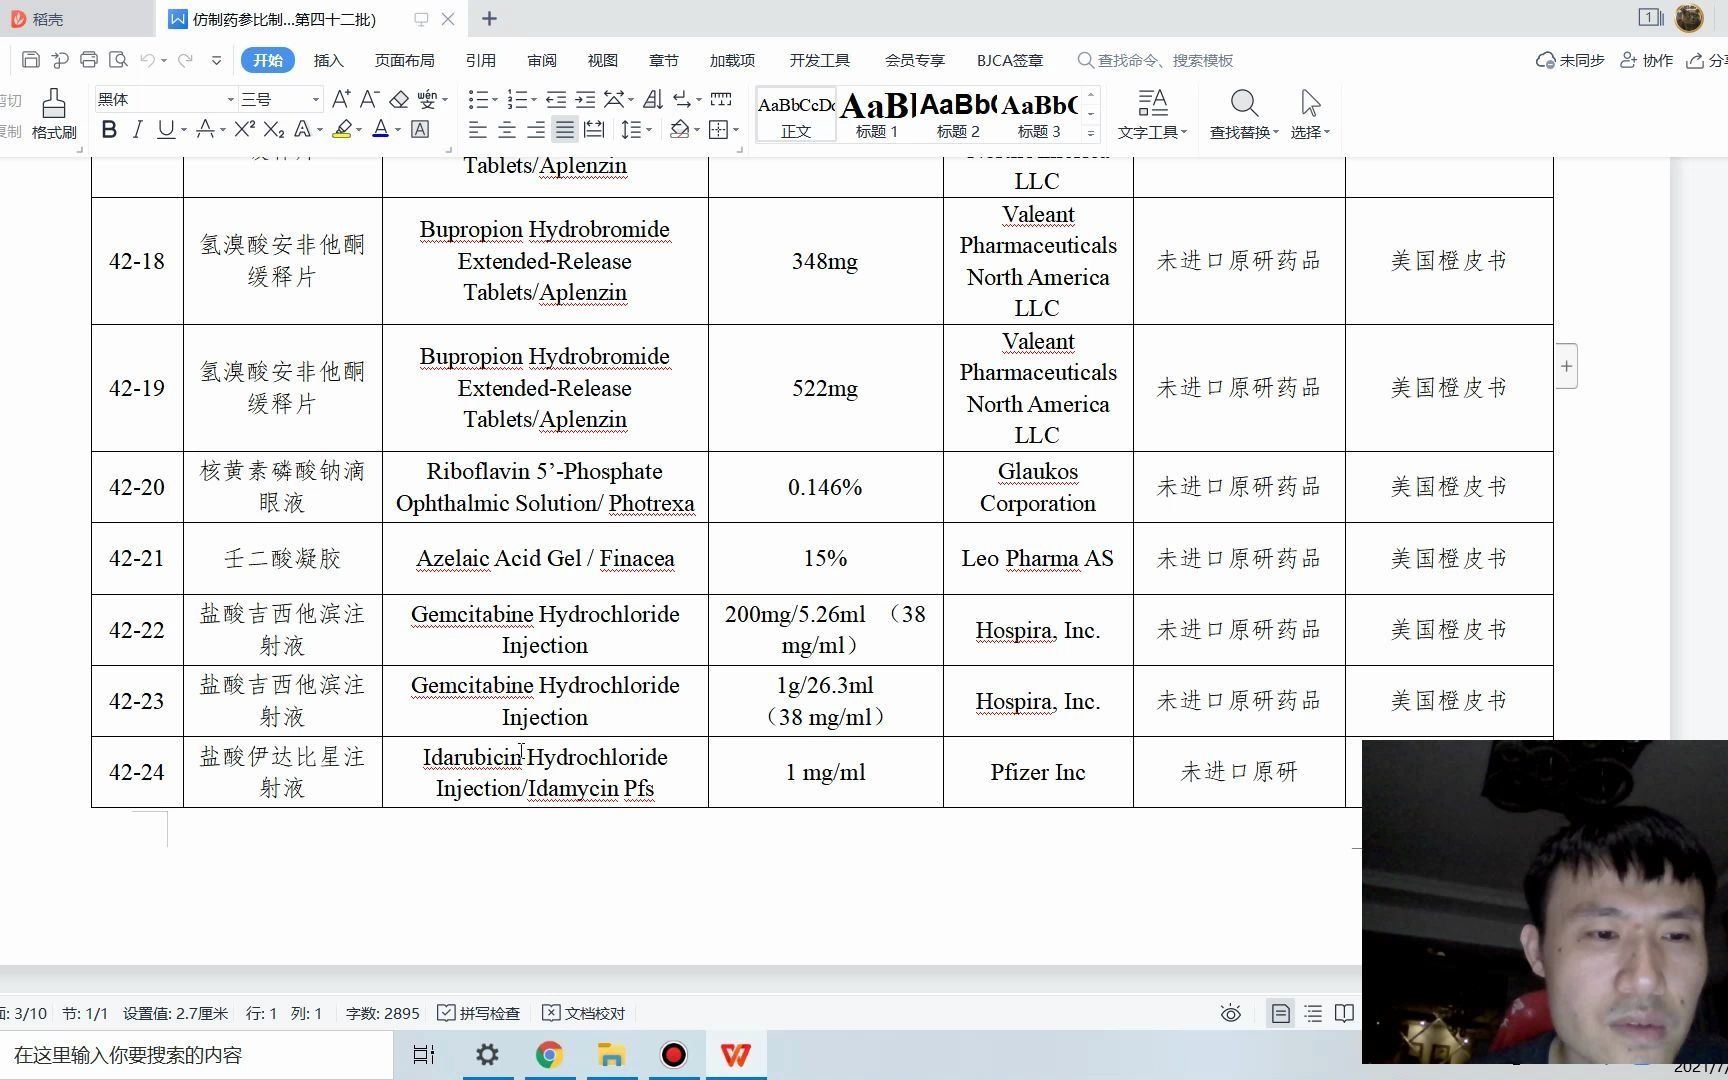Viewport: 1728px width, 1080px height.
Task: Apply the Normal body text style
Action: [x=796, y=114]
